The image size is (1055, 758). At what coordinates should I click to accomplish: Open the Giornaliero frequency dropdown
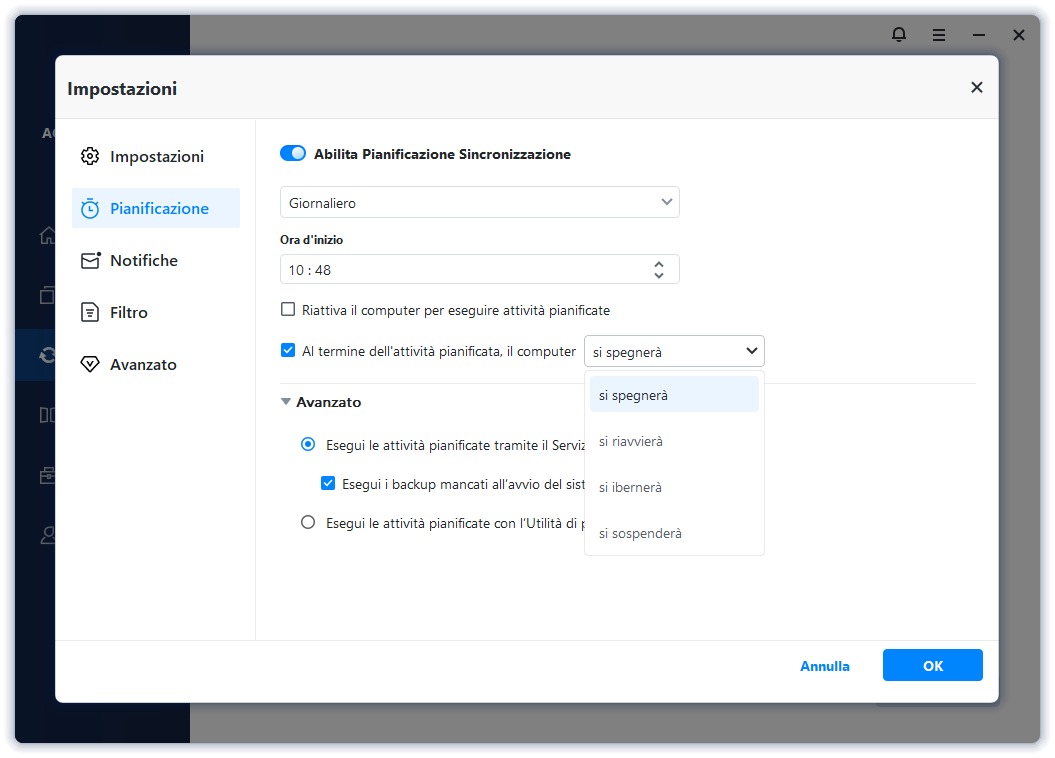pyautogui.click(x=479, y=203)
